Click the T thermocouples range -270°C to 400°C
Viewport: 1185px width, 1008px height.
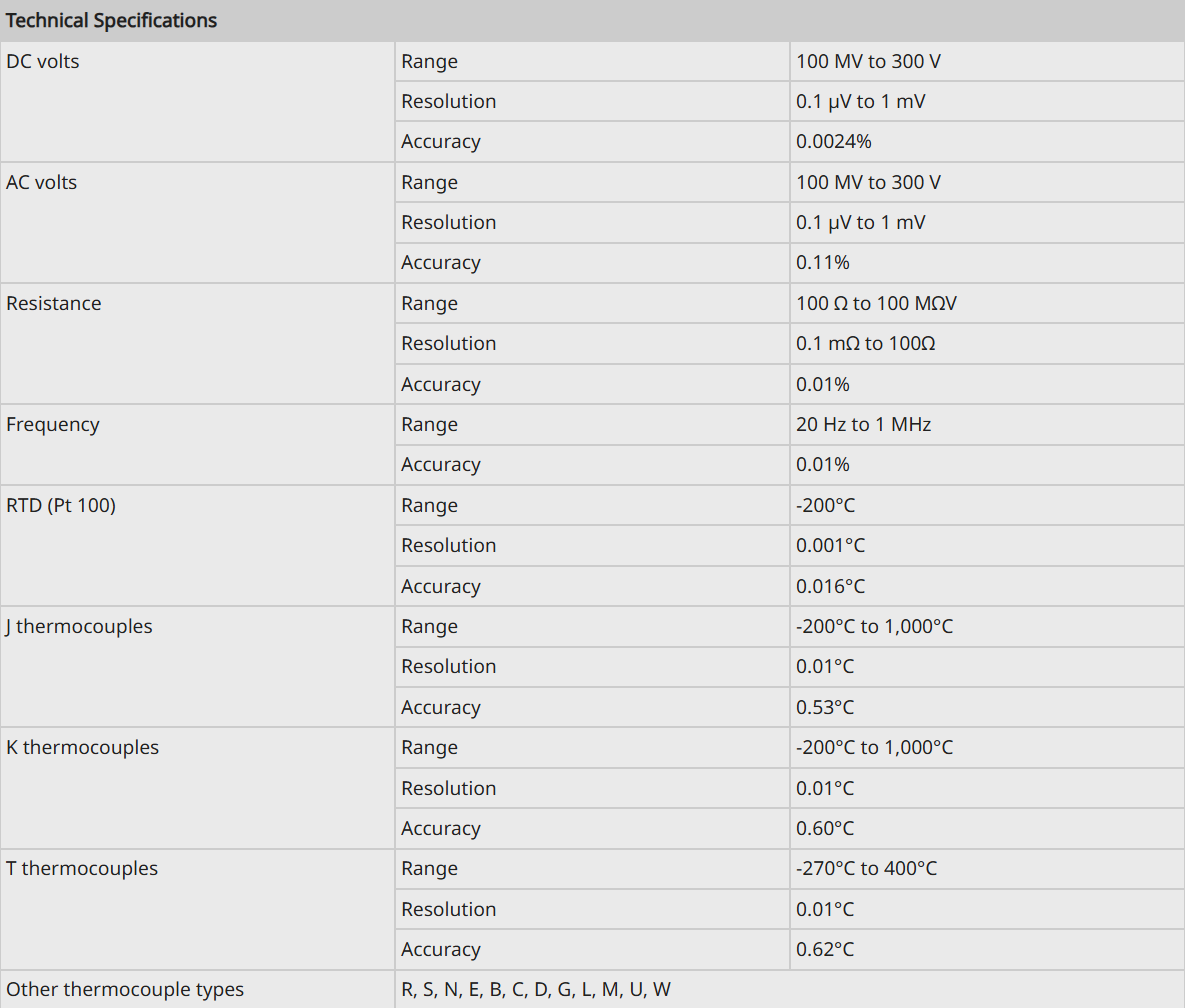click(x=866, y=868)
